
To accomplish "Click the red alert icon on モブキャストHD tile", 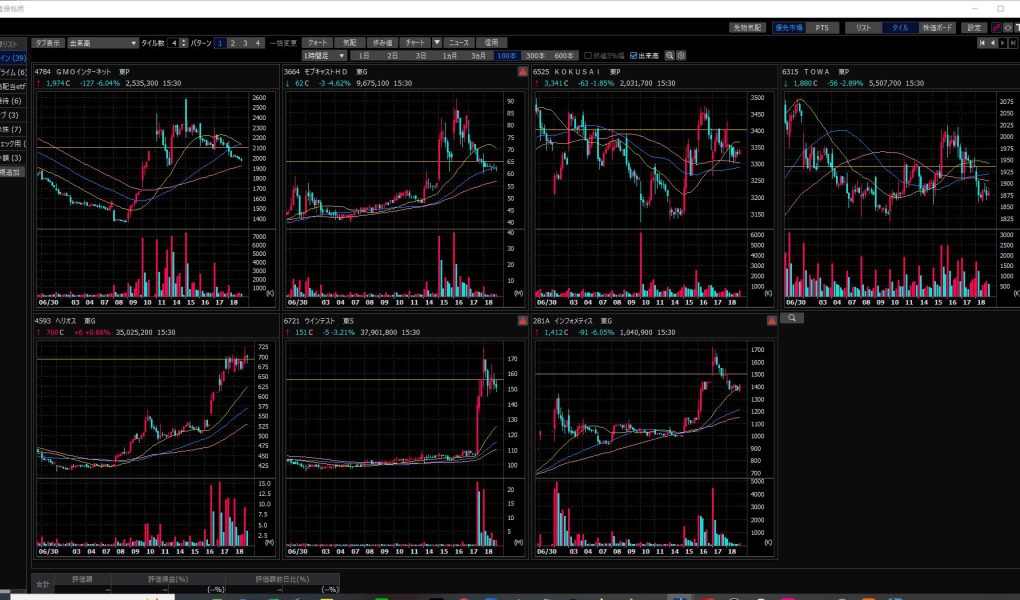I will click(x=522, y=73).
